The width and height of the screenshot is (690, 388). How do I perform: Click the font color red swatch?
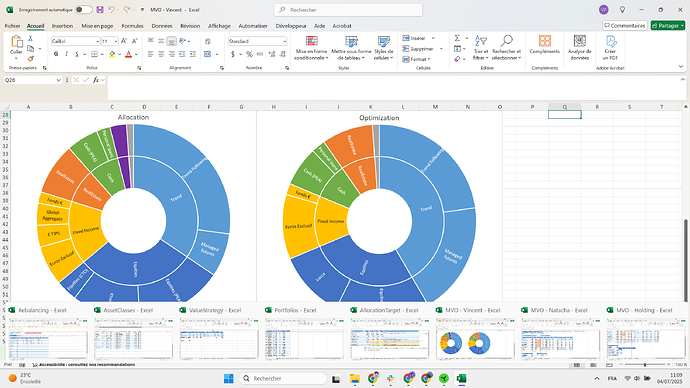click(128, 54)
